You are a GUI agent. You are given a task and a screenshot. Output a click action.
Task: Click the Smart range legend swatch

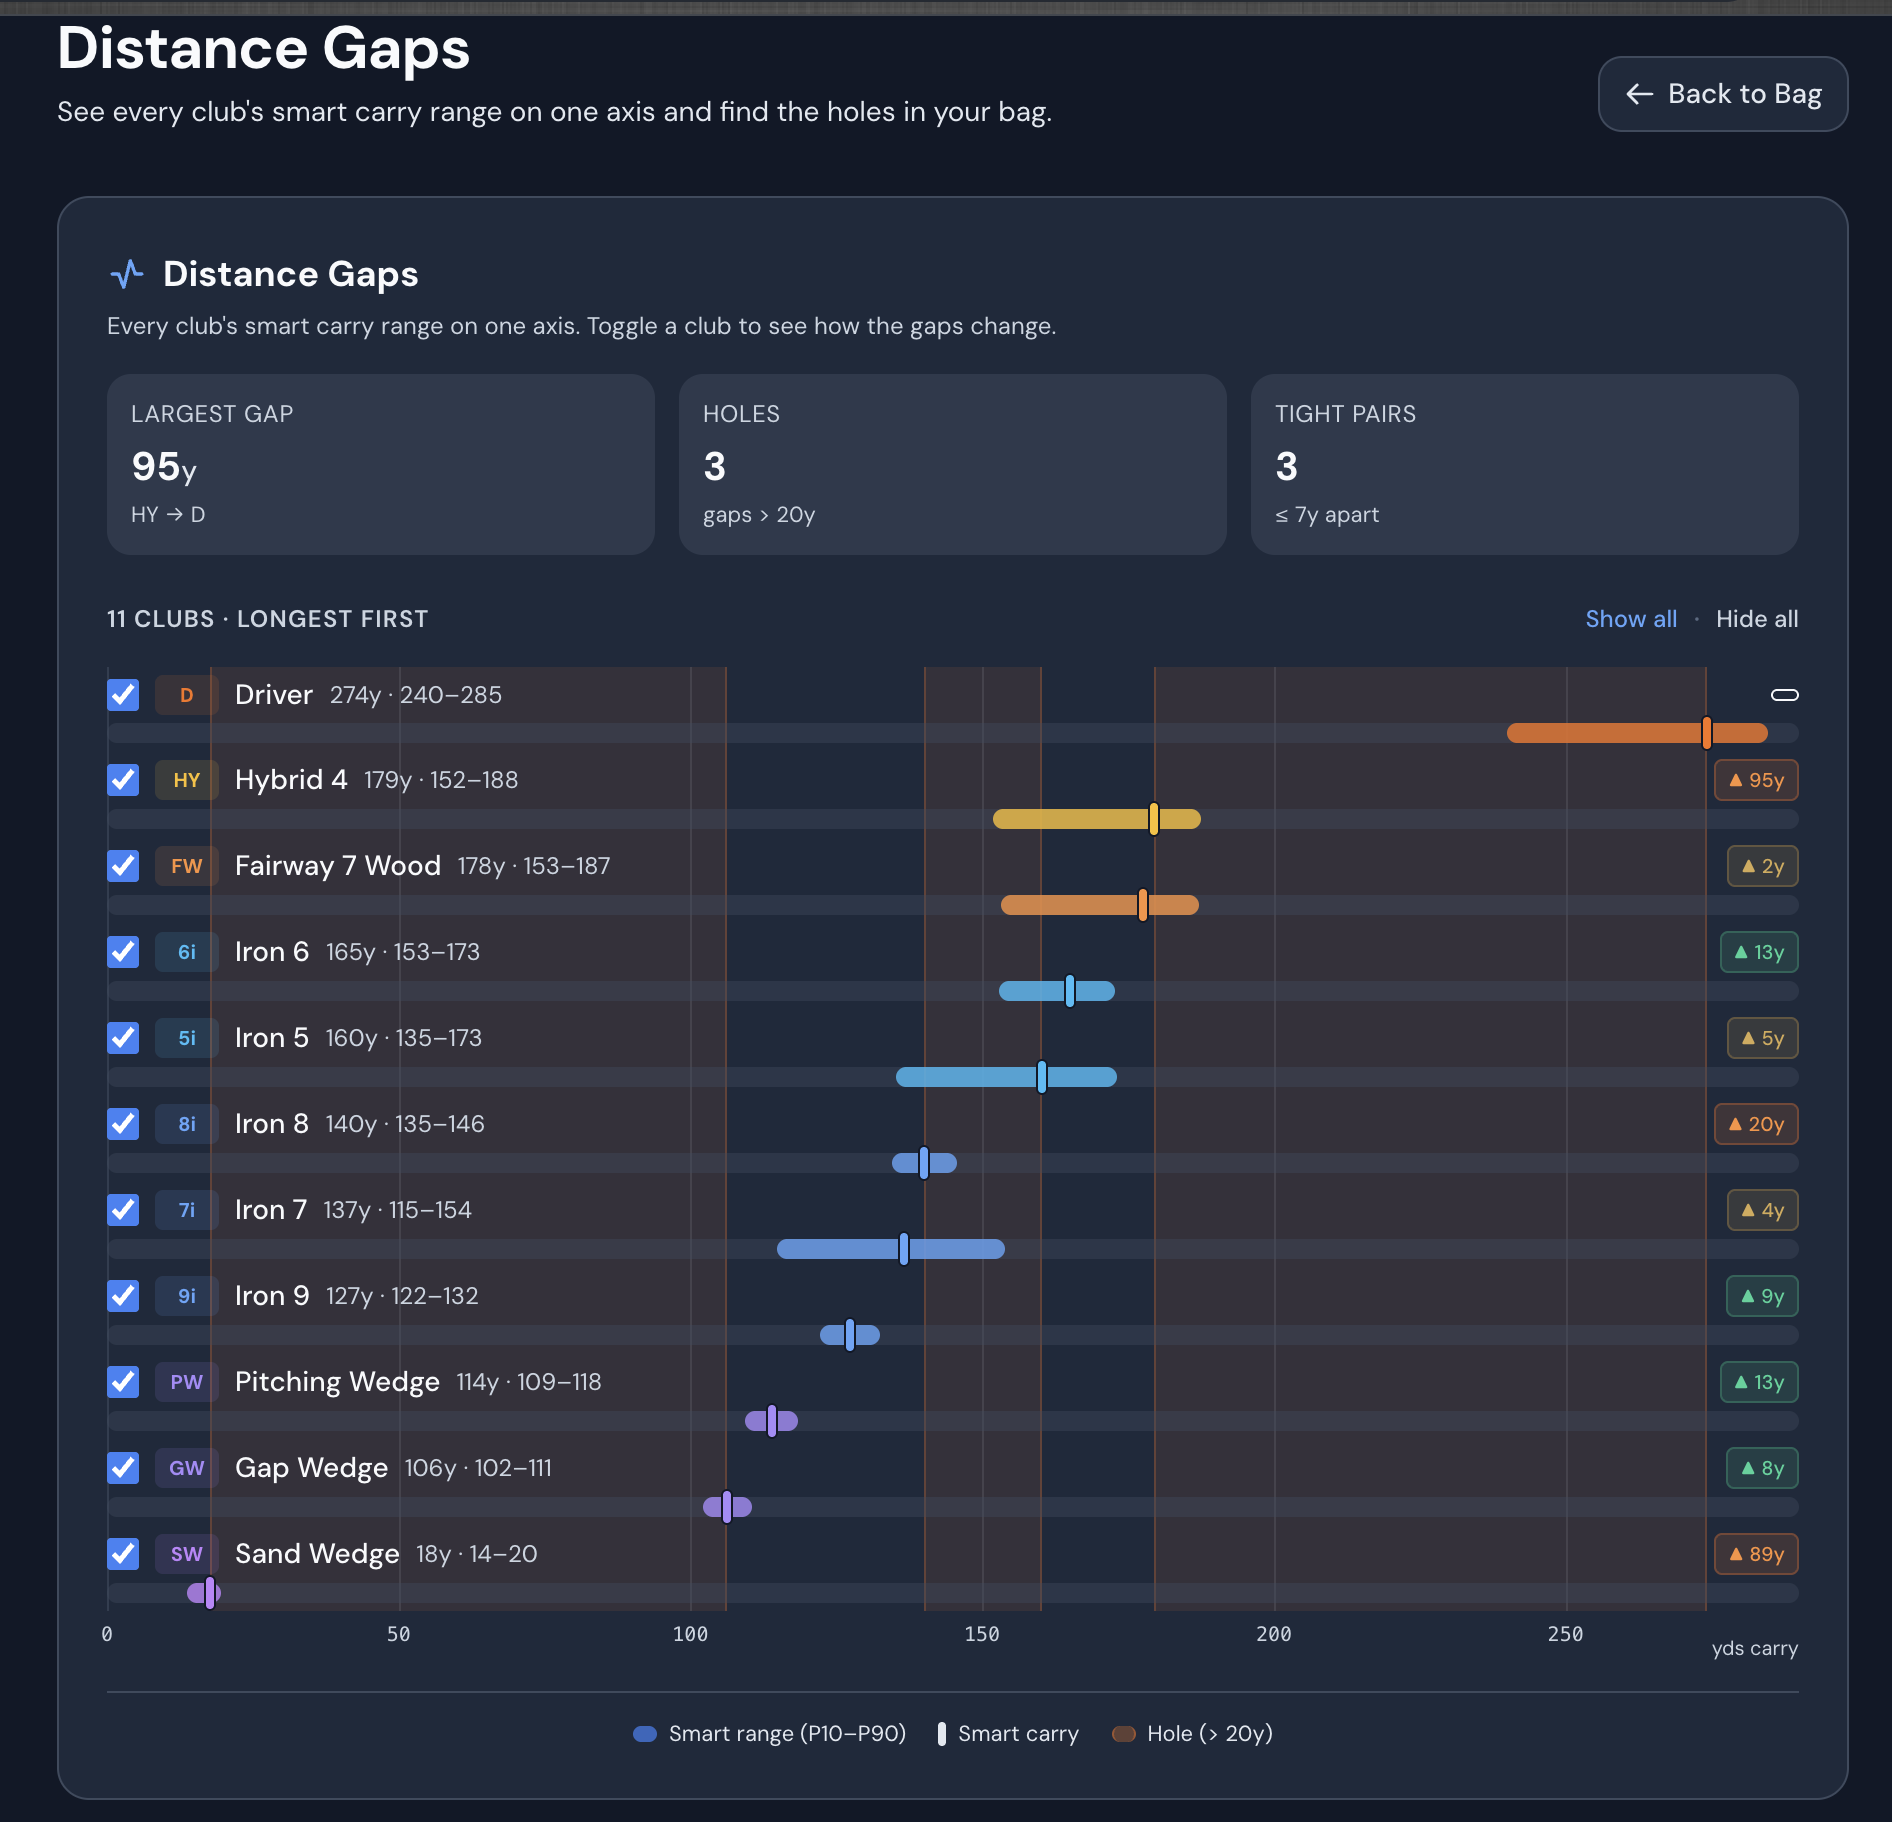pyautogui.click(x=645, y=1734)
